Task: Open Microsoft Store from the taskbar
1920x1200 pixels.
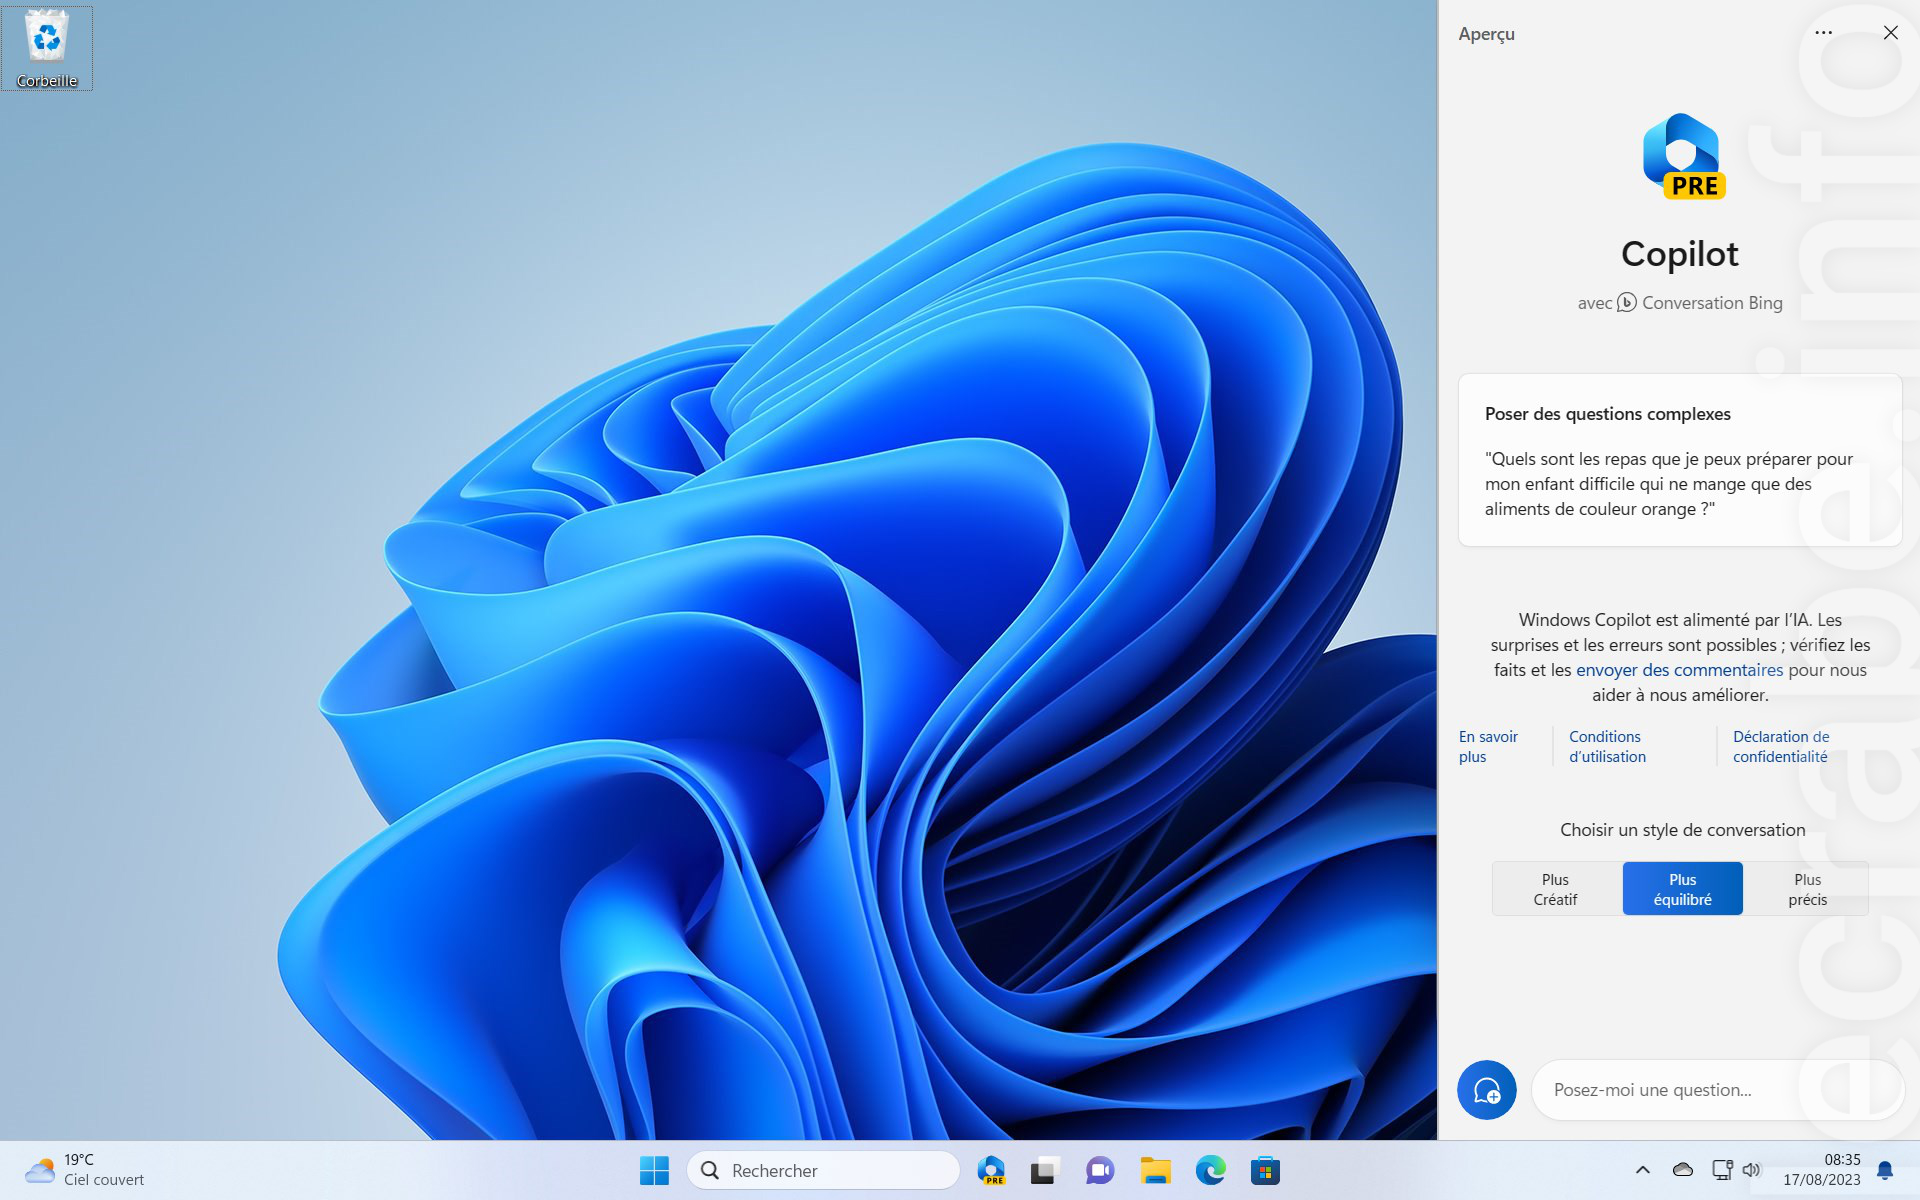Action: coord(1265,1170)
